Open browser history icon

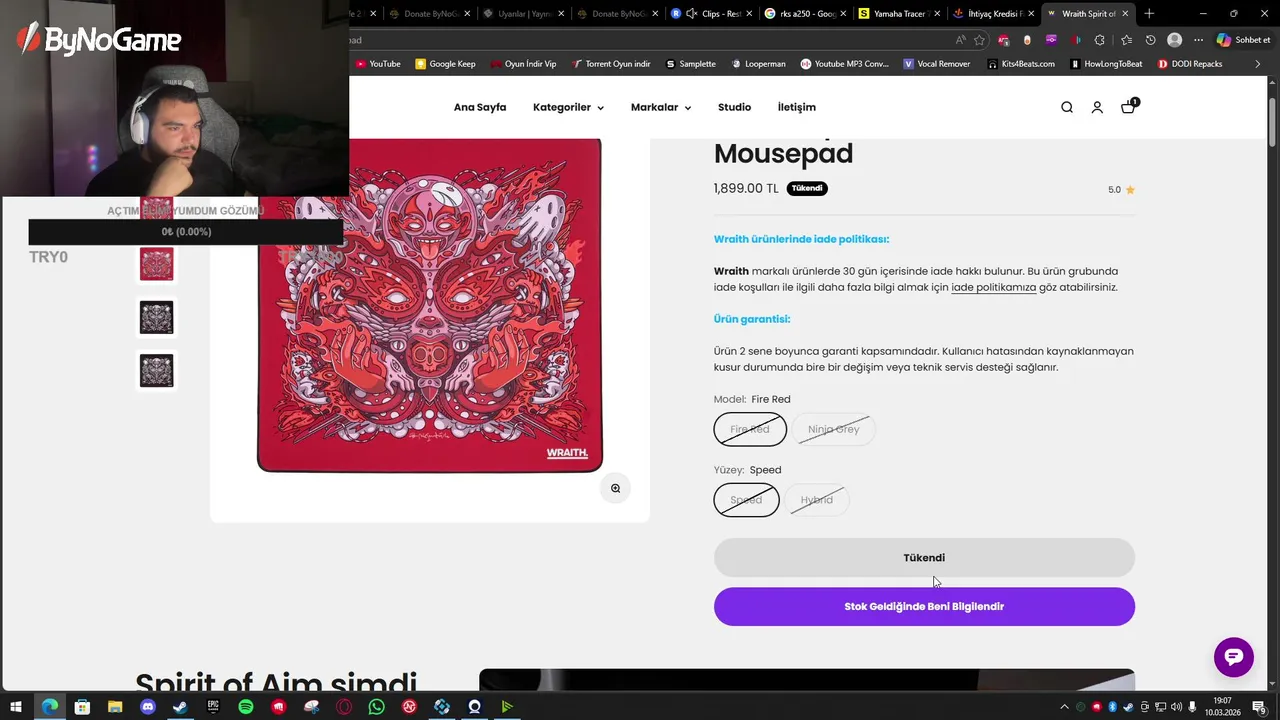click(x=1150, y=40)
